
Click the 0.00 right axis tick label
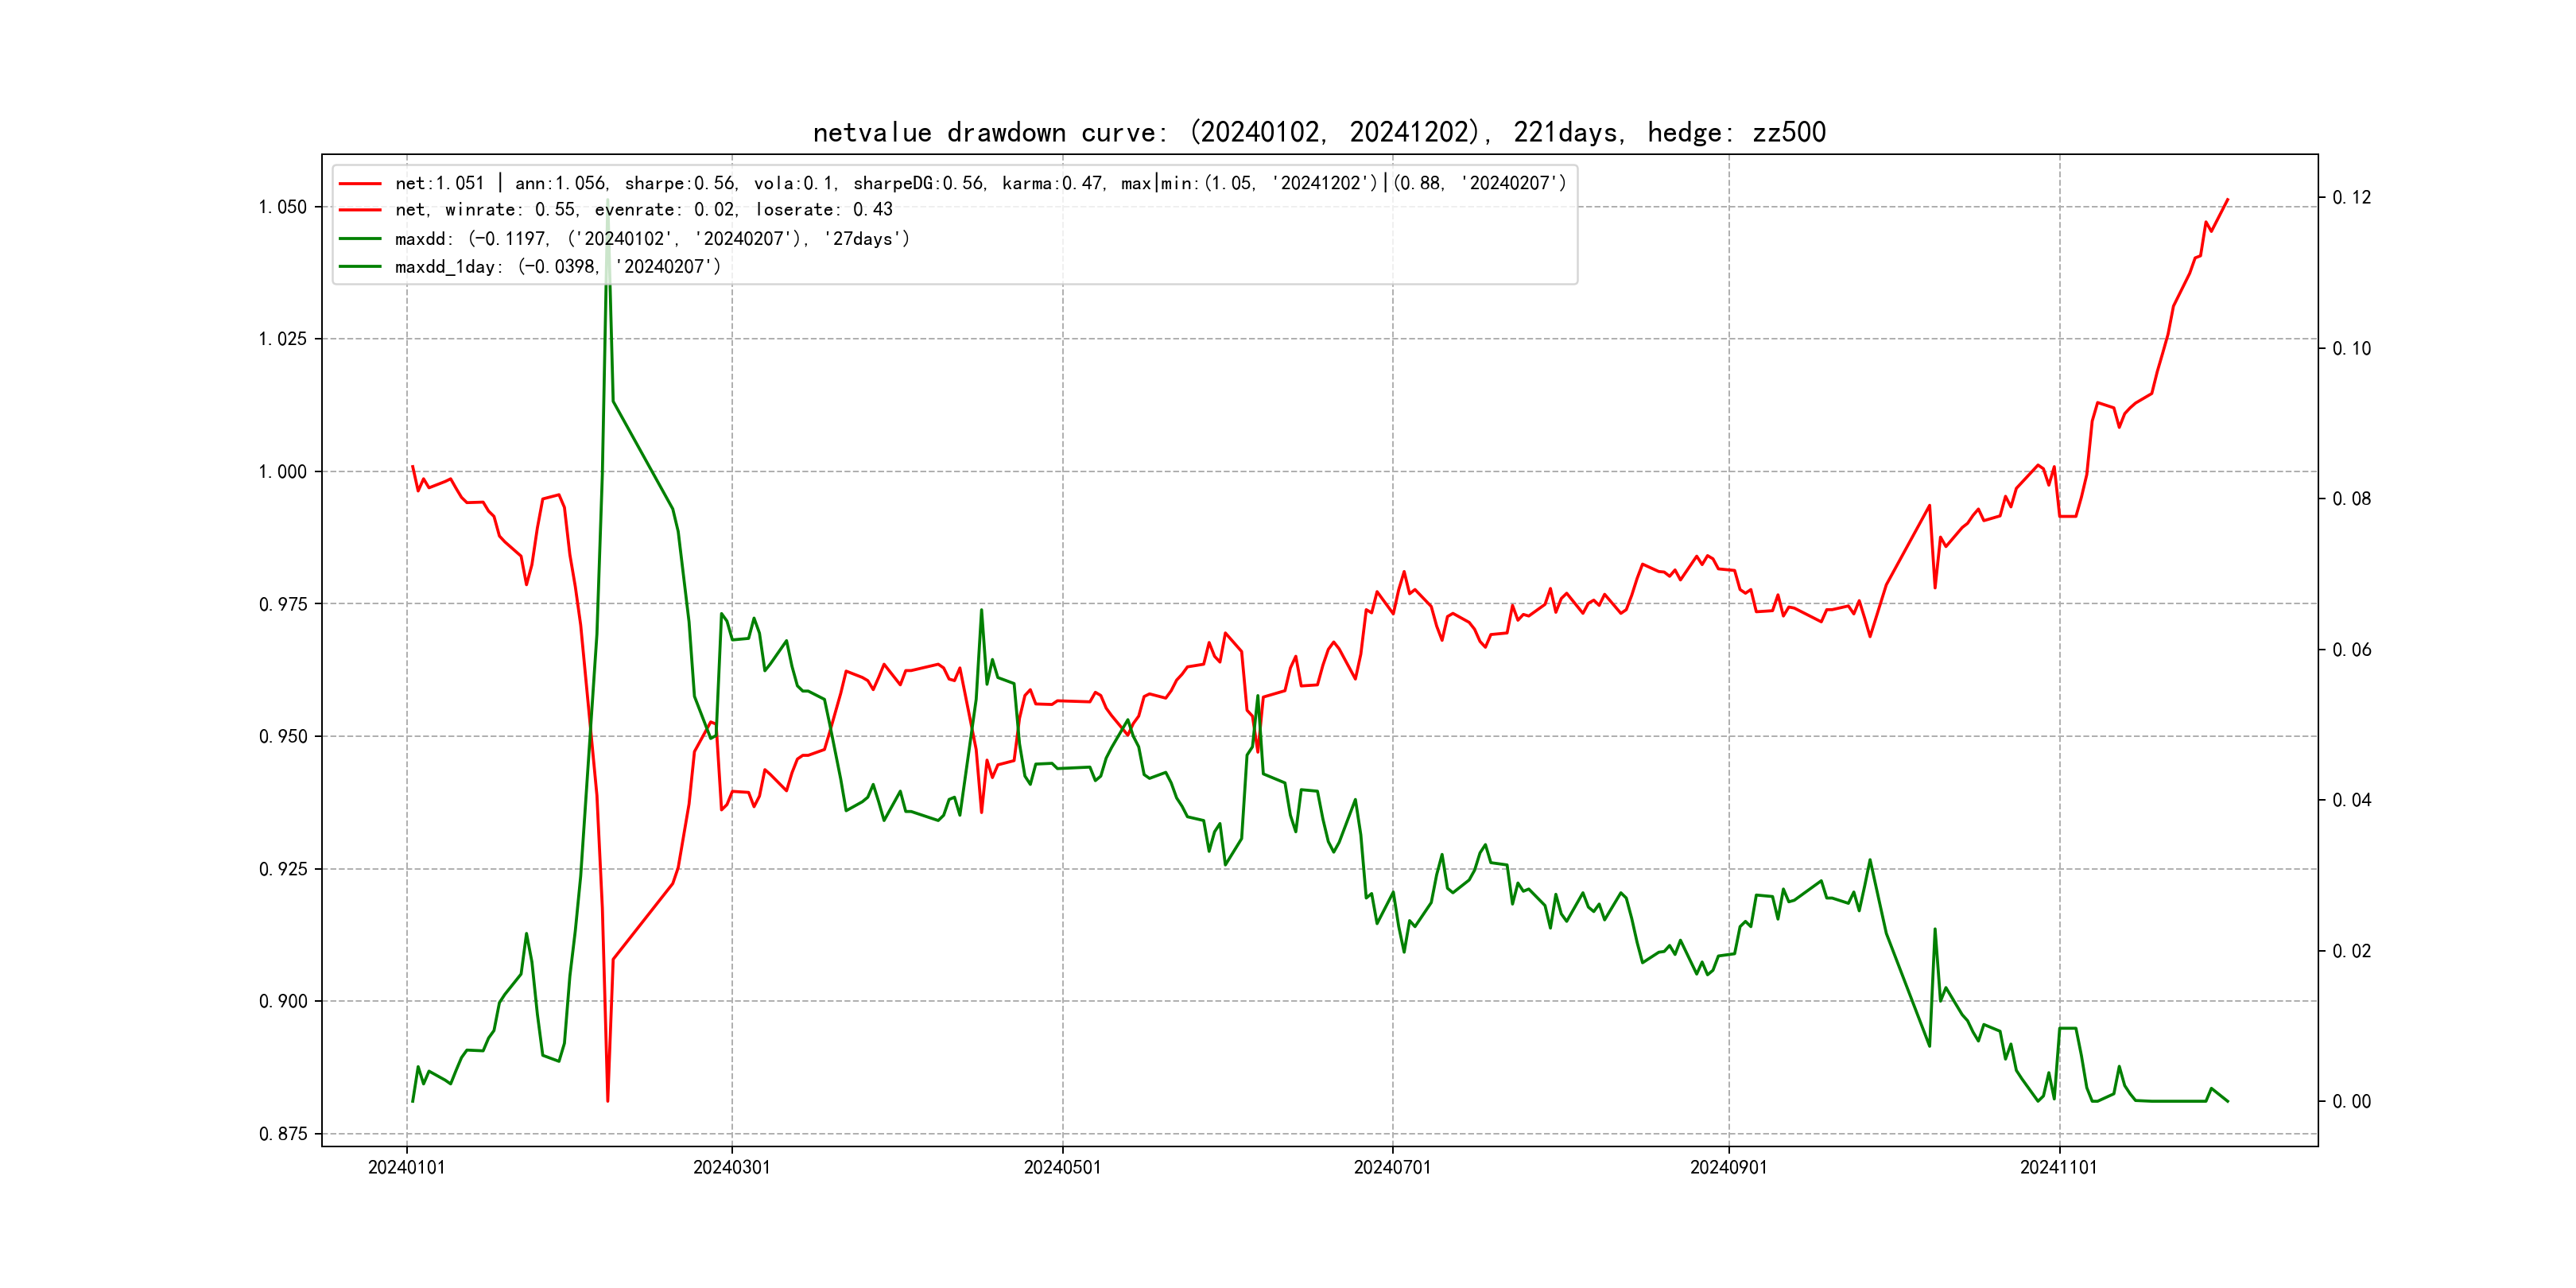click(2351, 1102)
